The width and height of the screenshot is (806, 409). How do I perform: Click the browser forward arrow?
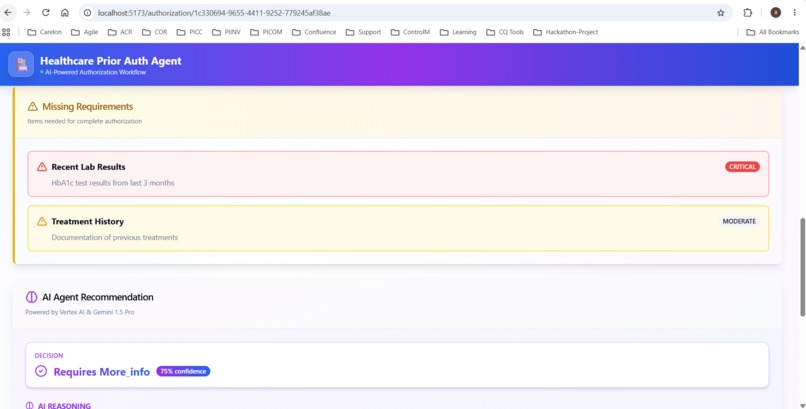(x=27, y=12)
